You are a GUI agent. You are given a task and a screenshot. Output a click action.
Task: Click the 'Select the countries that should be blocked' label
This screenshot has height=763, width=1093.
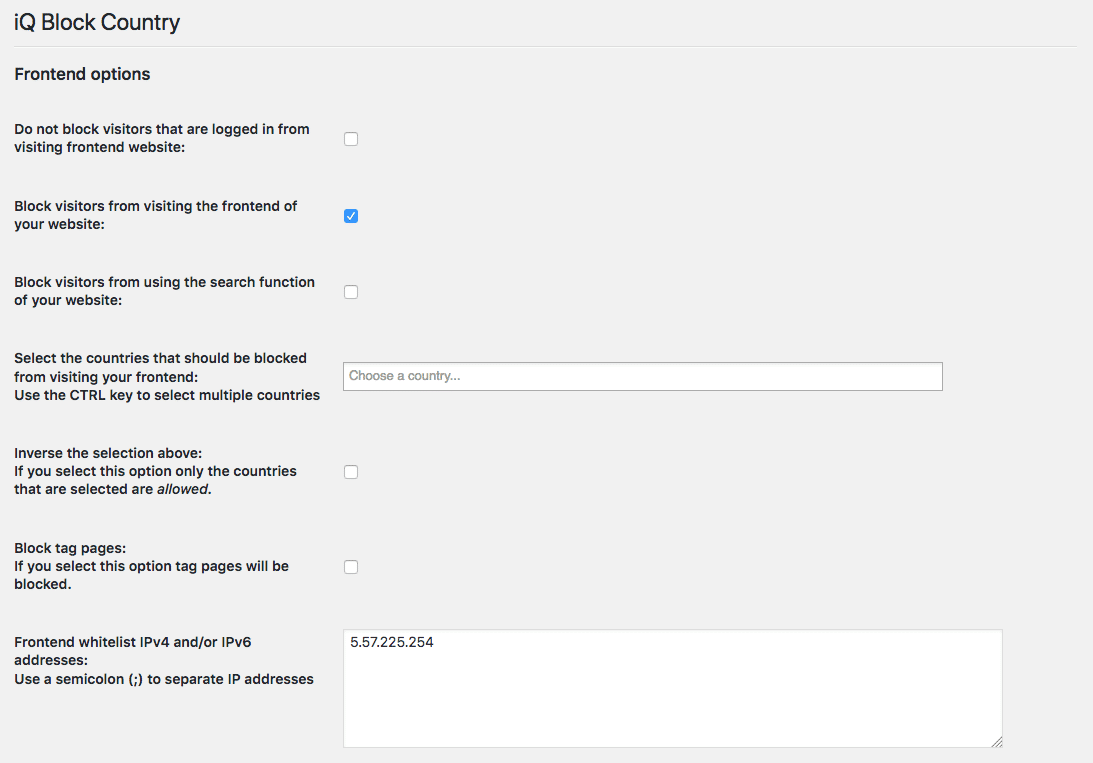click(x=160, y=367)
